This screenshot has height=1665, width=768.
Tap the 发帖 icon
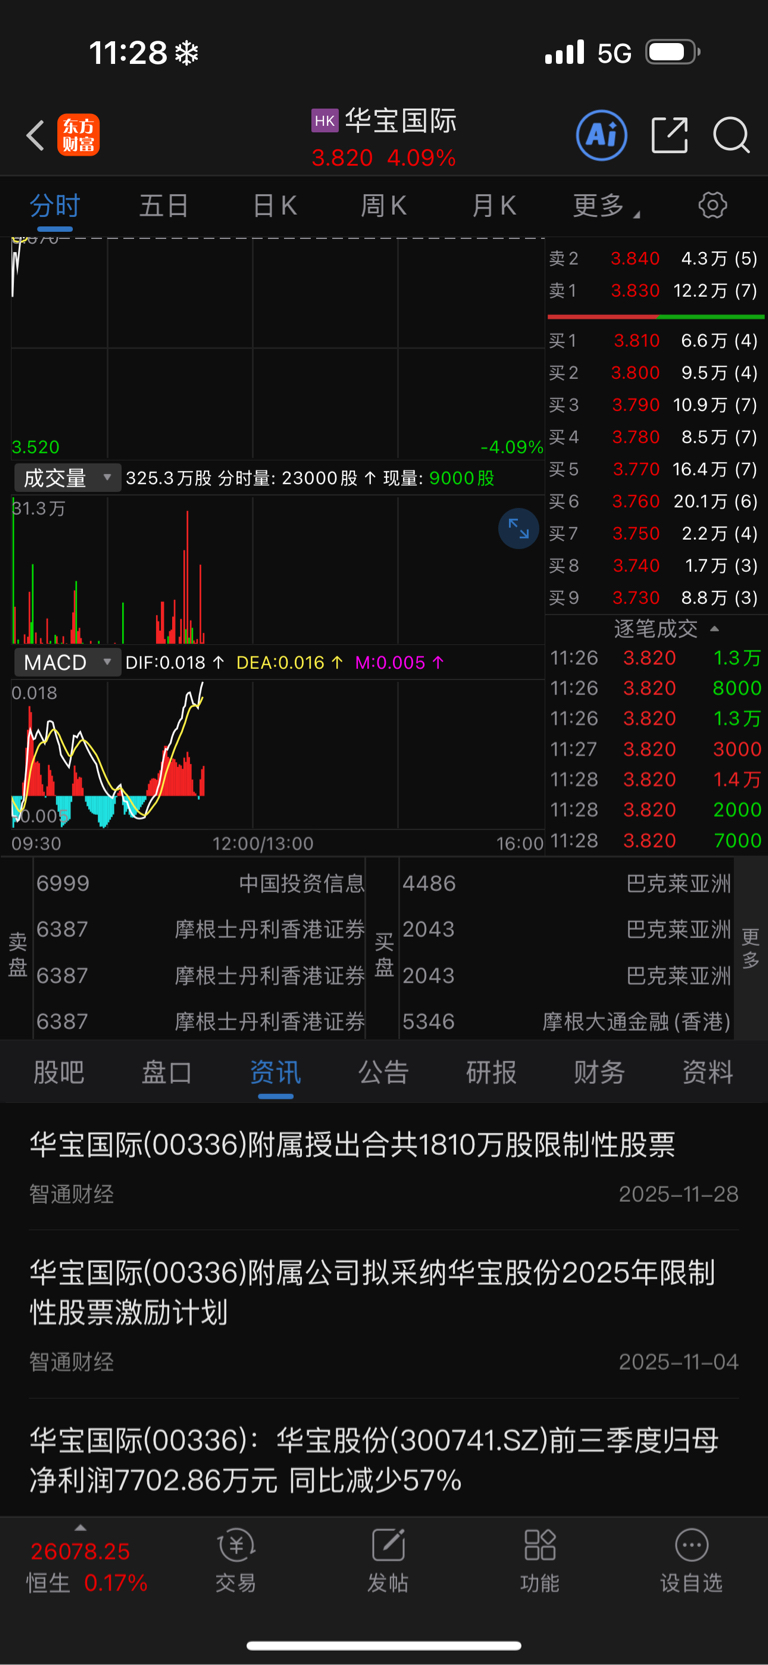388,1560
